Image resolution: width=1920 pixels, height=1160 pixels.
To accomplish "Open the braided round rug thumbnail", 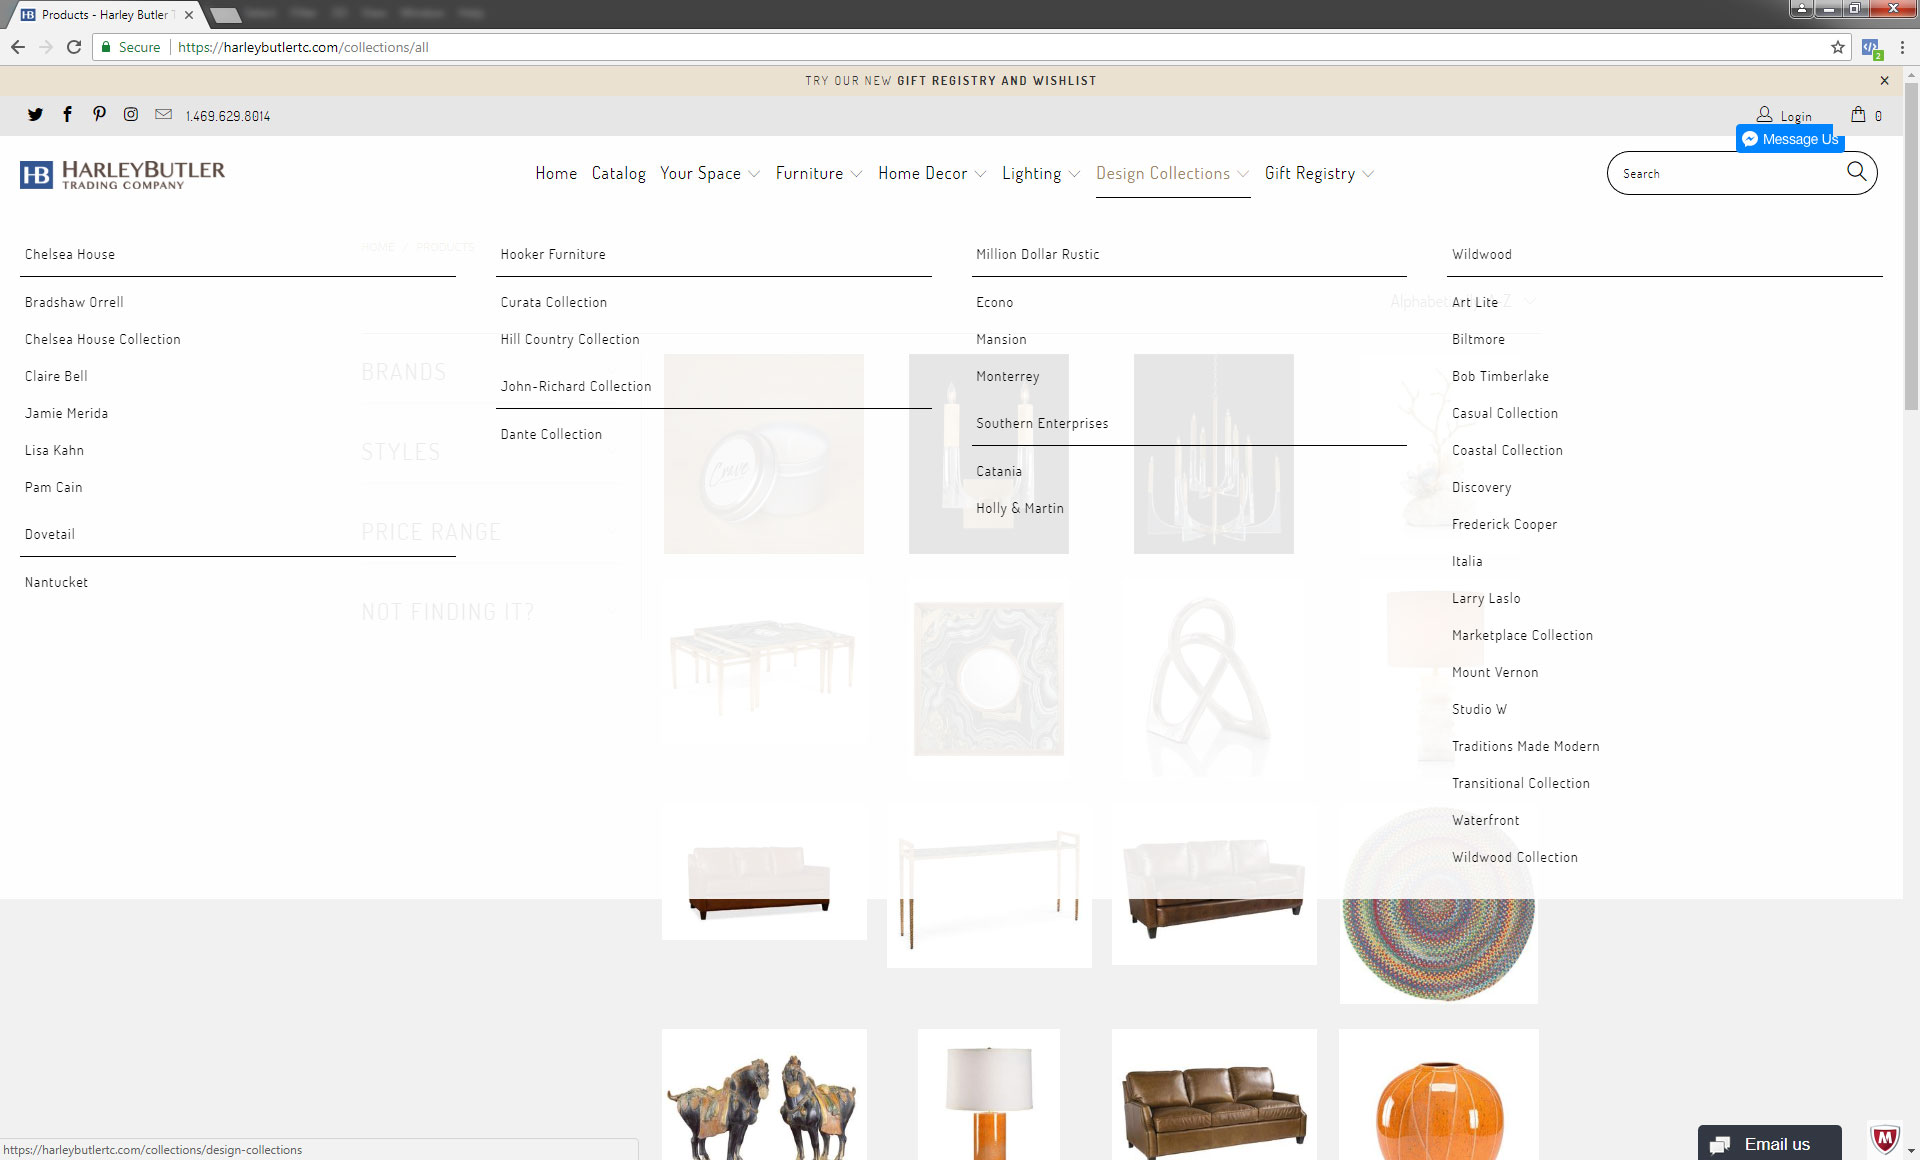I will 1438,903.
